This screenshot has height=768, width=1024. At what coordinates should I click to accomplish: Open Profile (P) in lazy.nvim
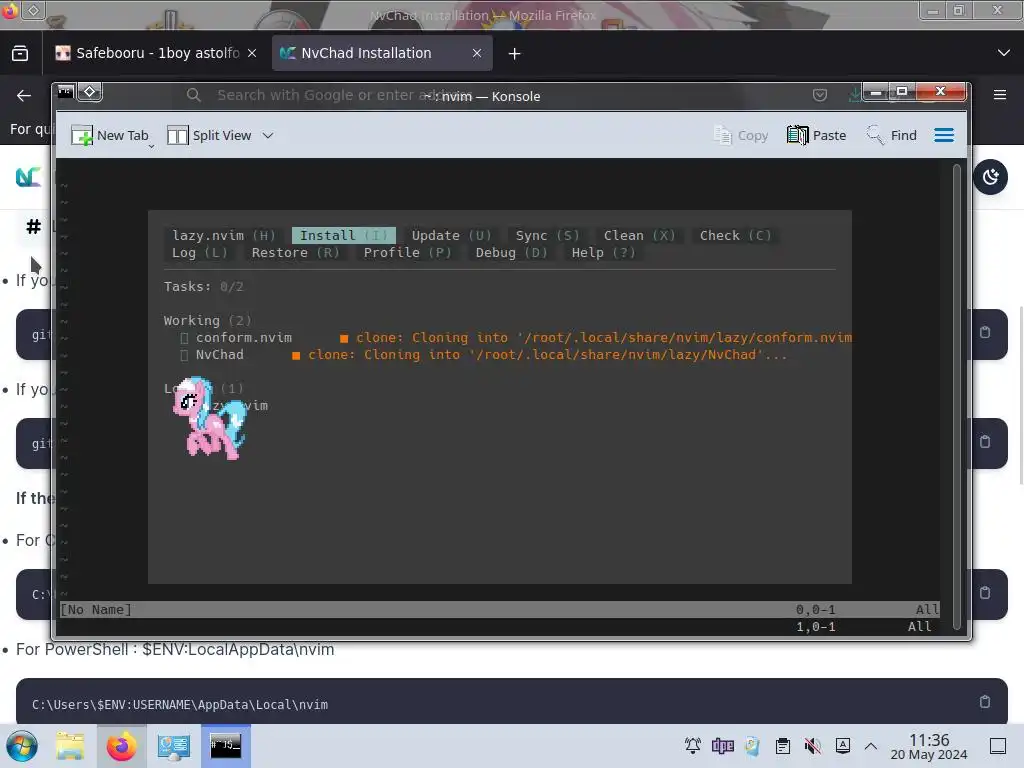(408, 253)
